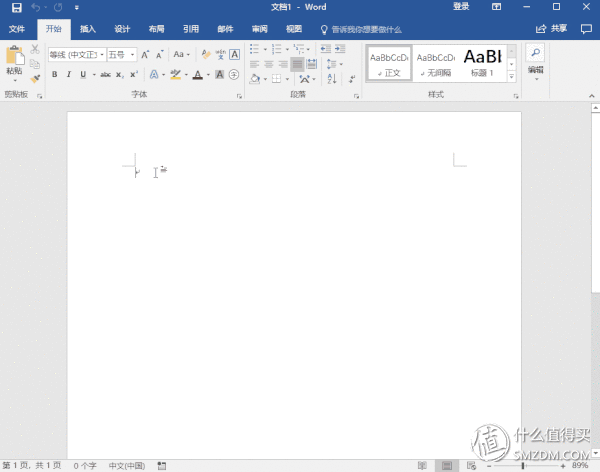Image resolution: width=600 pixels, height=472 pixels.
Task: Open the font name dropdown
Action: click(x=102, y=55)
